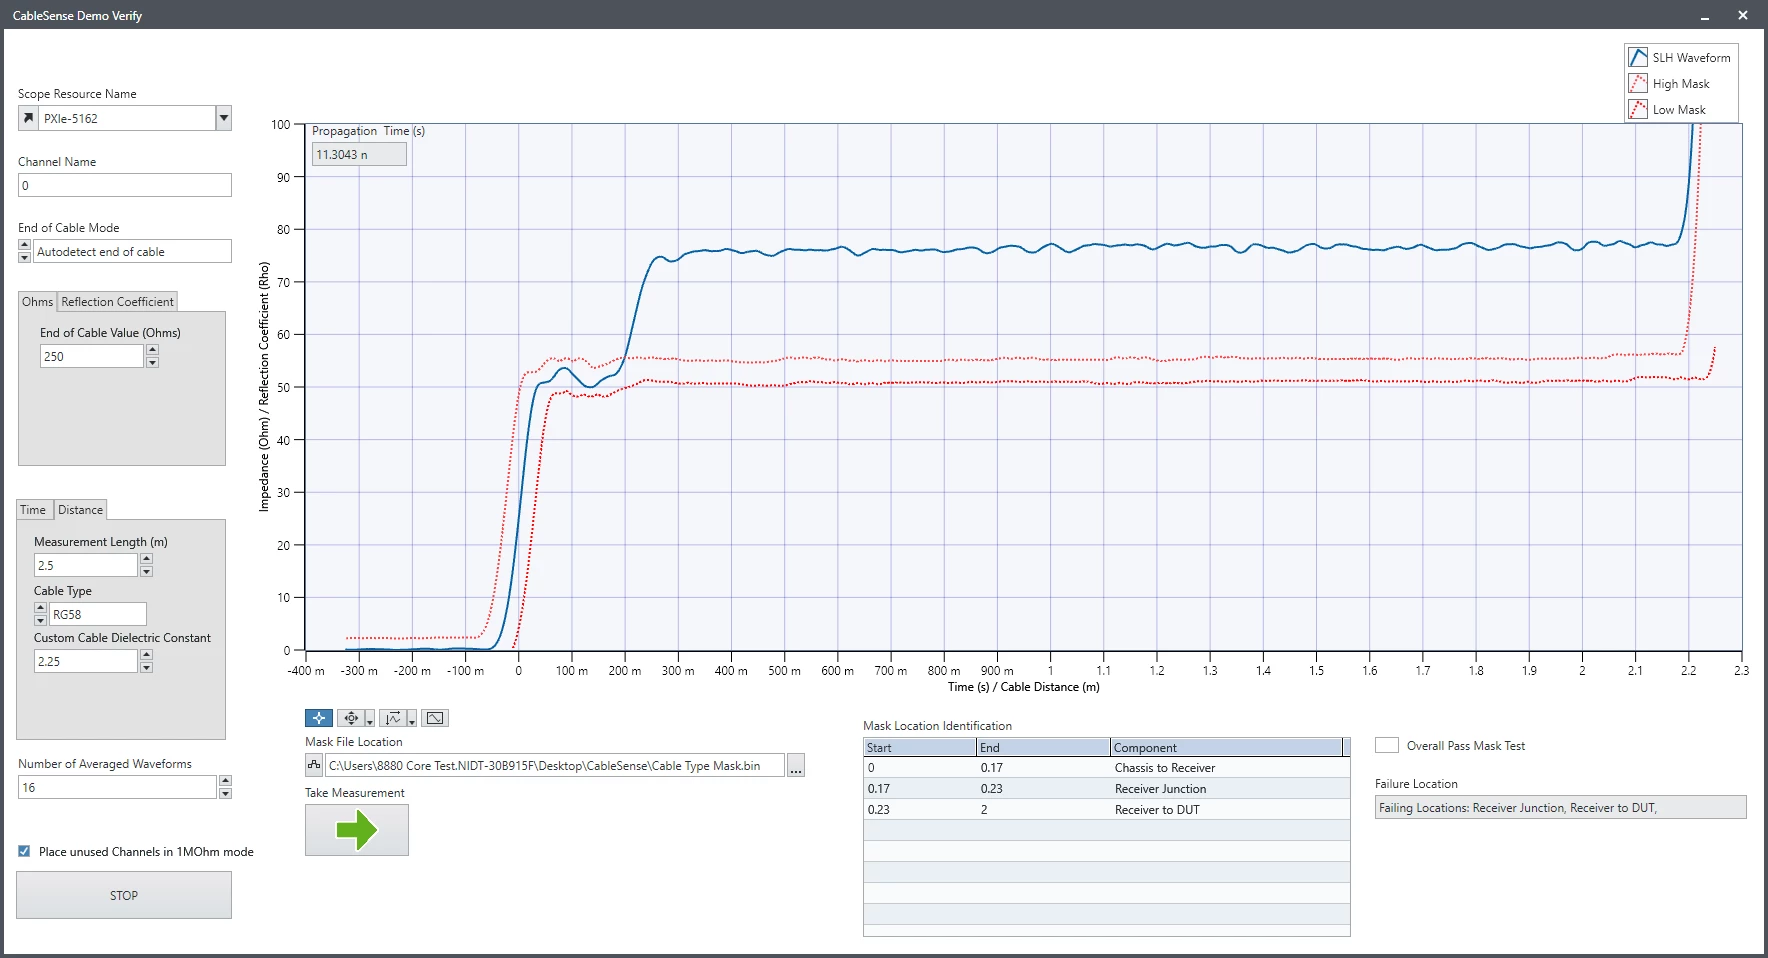The height and width of the screenshot is (958, 1768).
Task: Decrease Measurement Length value
Action: point(146,571)
